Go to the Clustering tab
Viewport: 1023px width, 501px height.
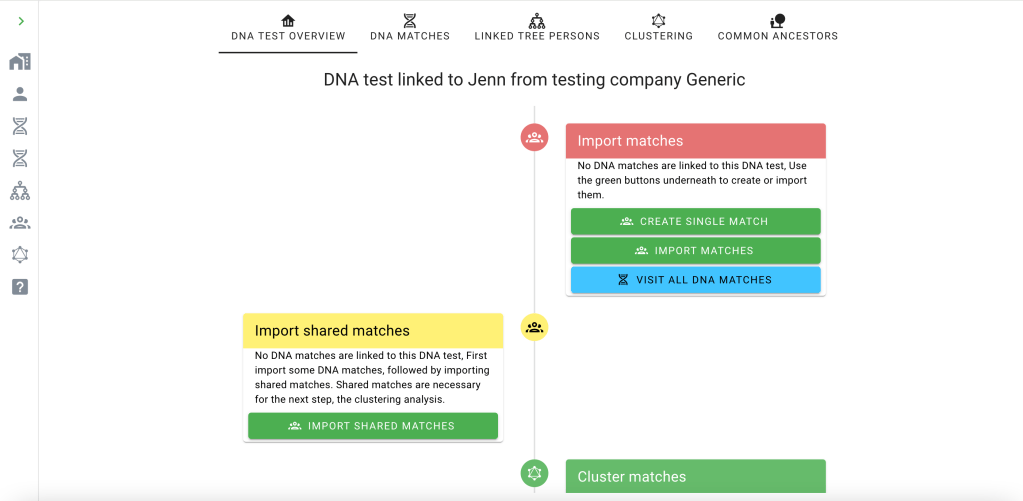658,28
